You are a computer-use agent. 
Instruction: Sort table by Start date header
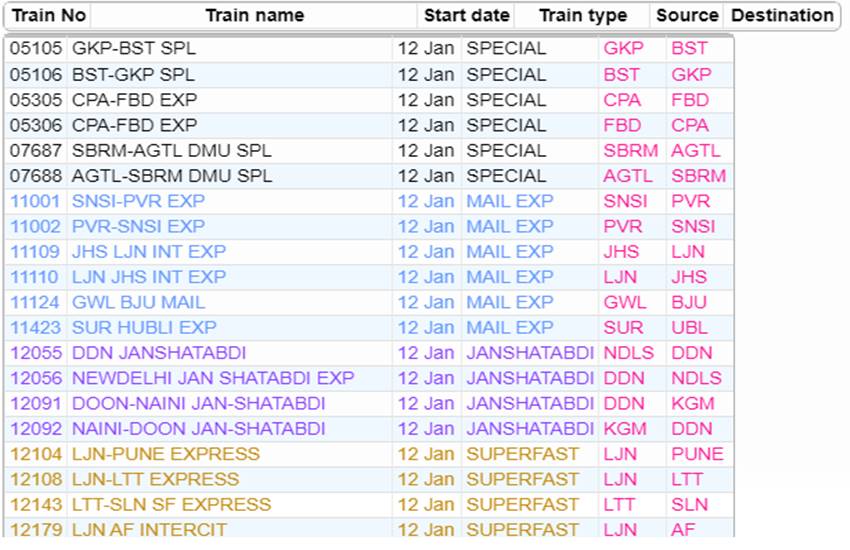coord(466,16)
